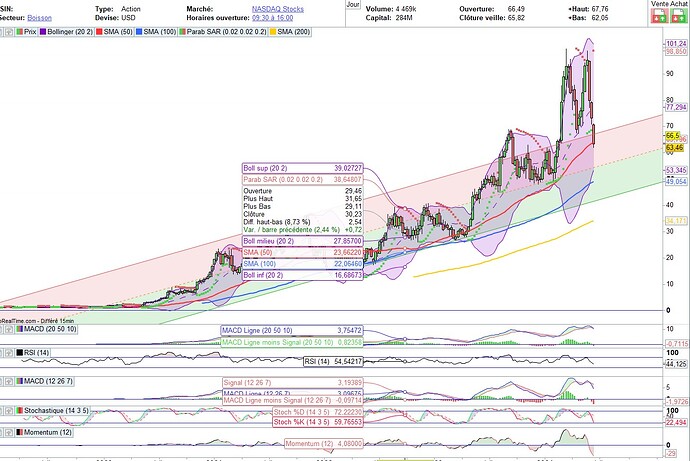Click the Boll sup (20 2) 39,02727 readout
690x461 pixels.
(x=303, y=168)
